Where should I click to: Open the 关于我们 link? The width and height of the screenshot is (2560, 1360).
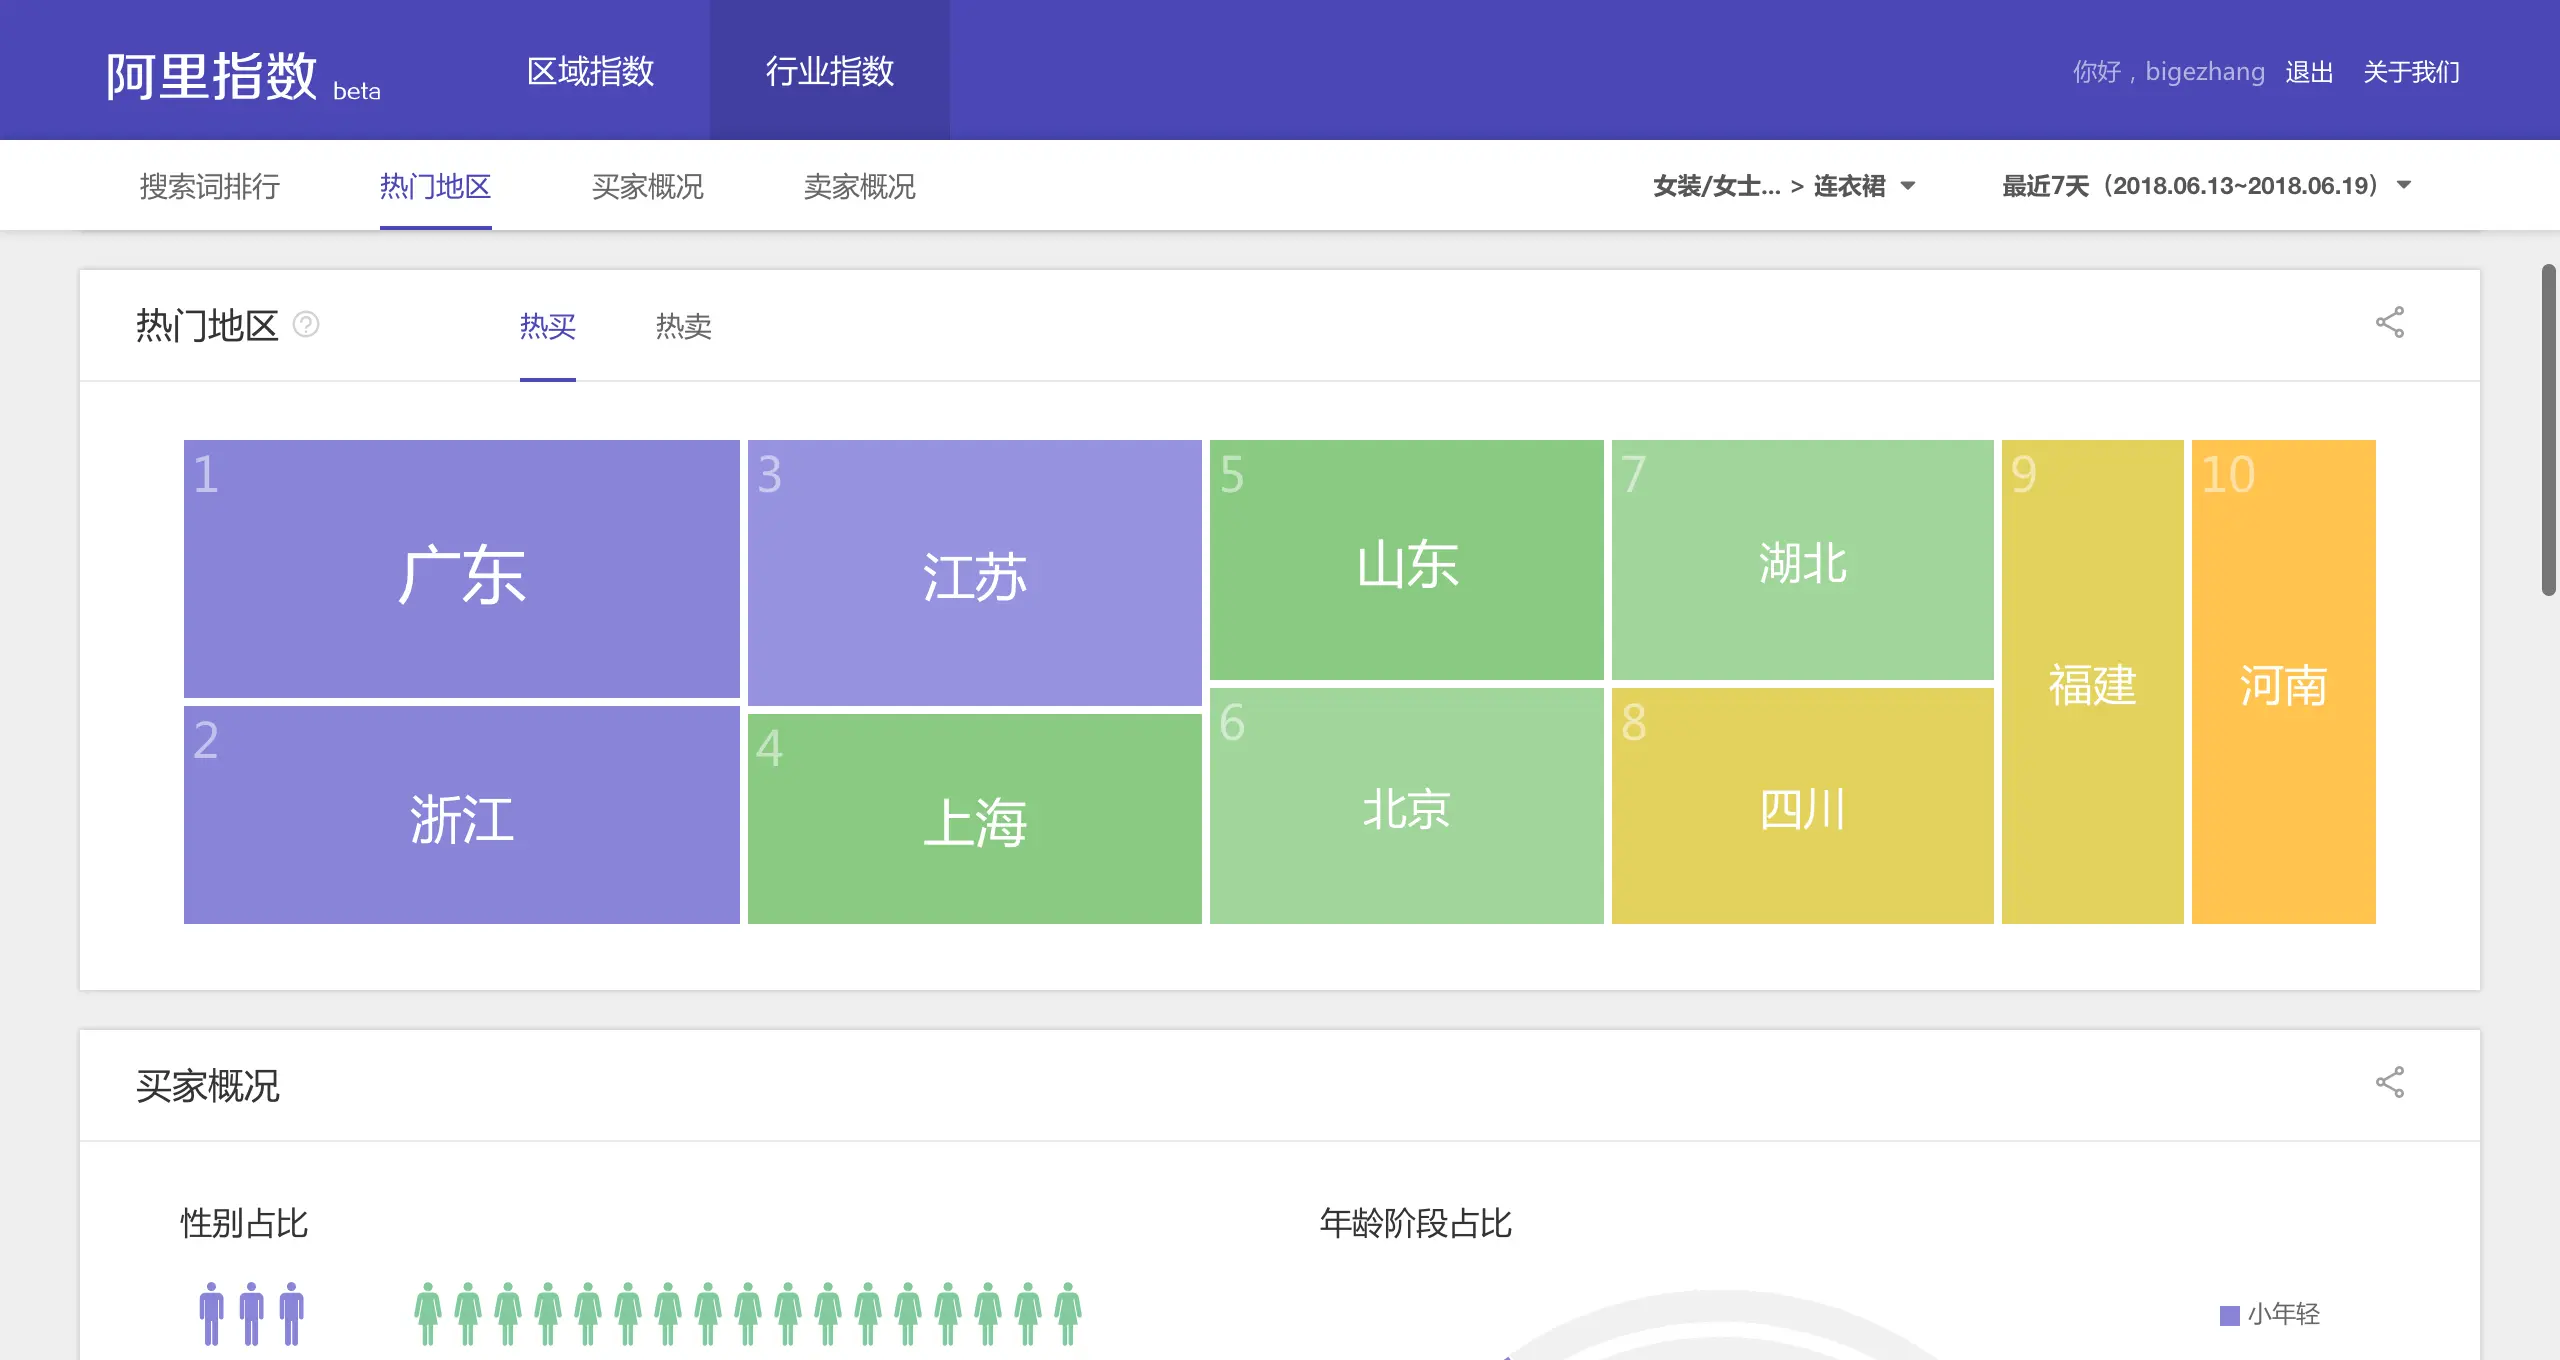click(x=2411, y=72)
